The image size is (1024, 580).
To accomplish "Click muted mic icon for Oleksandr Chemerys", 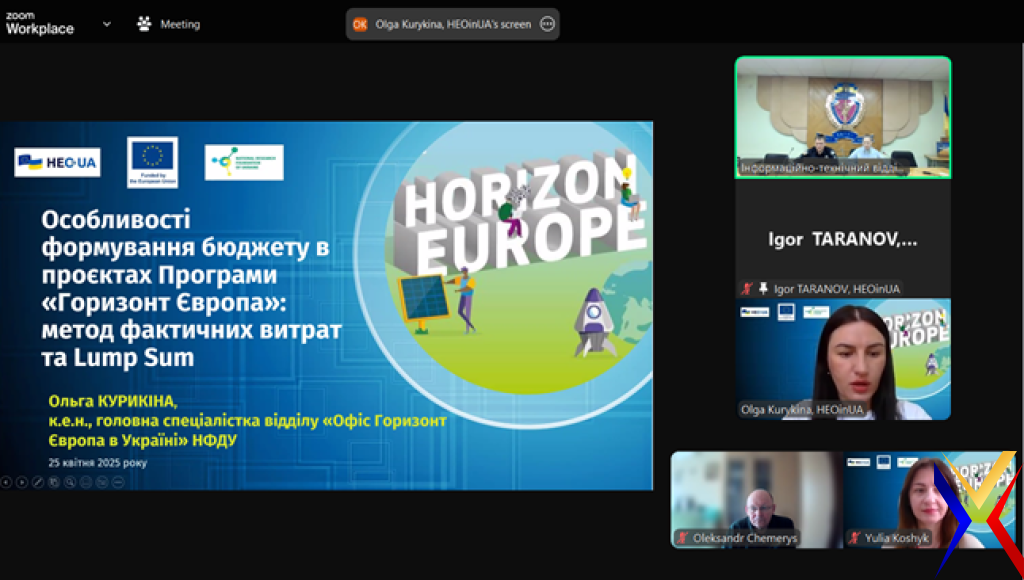I will (x=682, y=538).
